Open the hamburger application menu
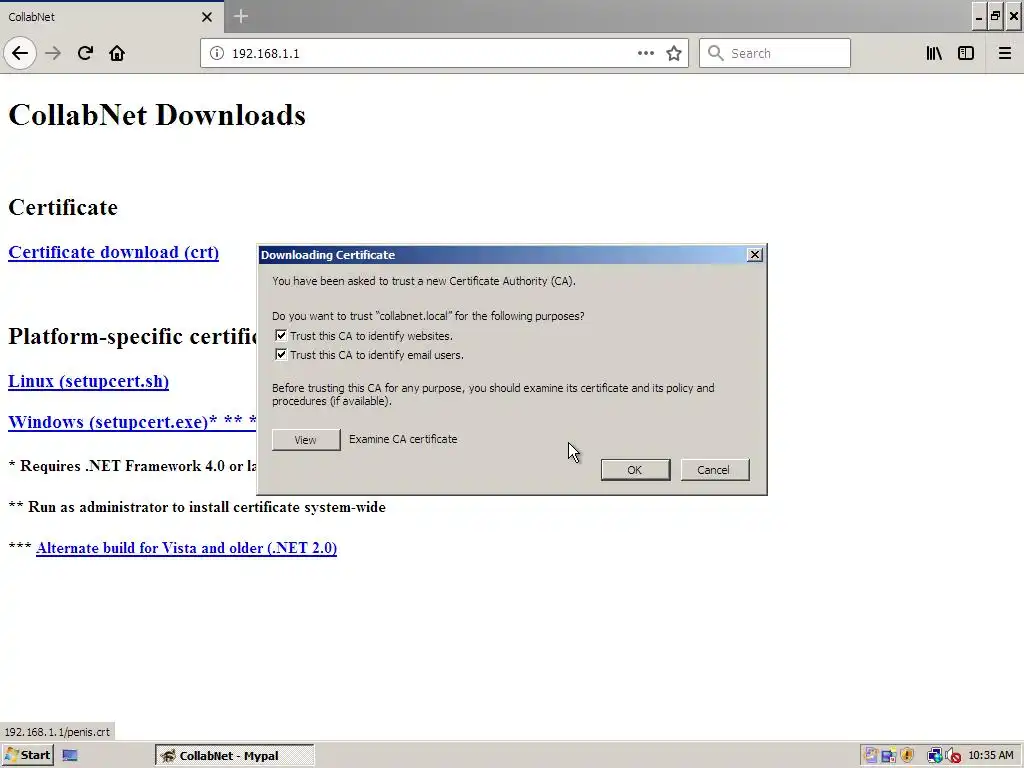 1004,53
